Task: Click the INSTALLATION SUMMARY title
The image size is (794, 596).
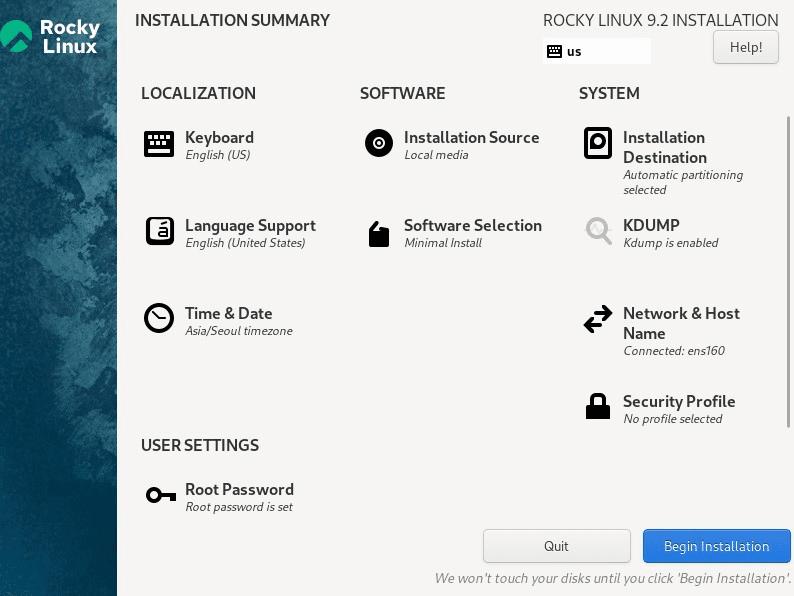Action: point(232,20)
